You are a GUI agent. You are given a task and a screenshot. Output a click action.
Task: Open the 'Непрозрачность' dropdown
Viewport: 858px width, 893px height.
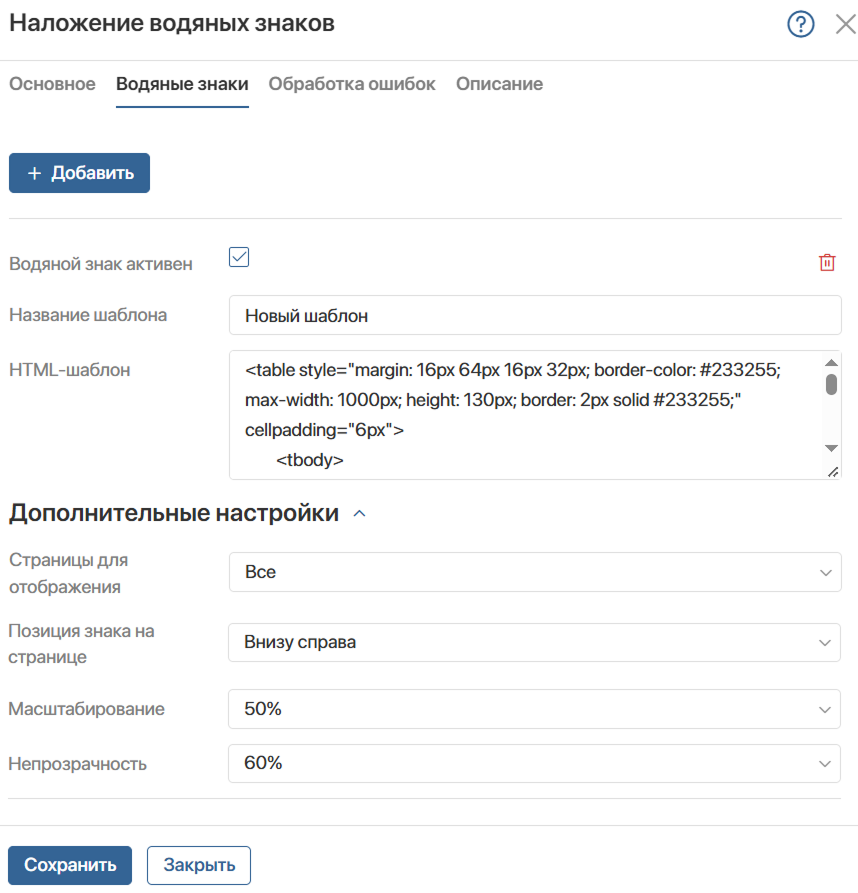(535, 763)
